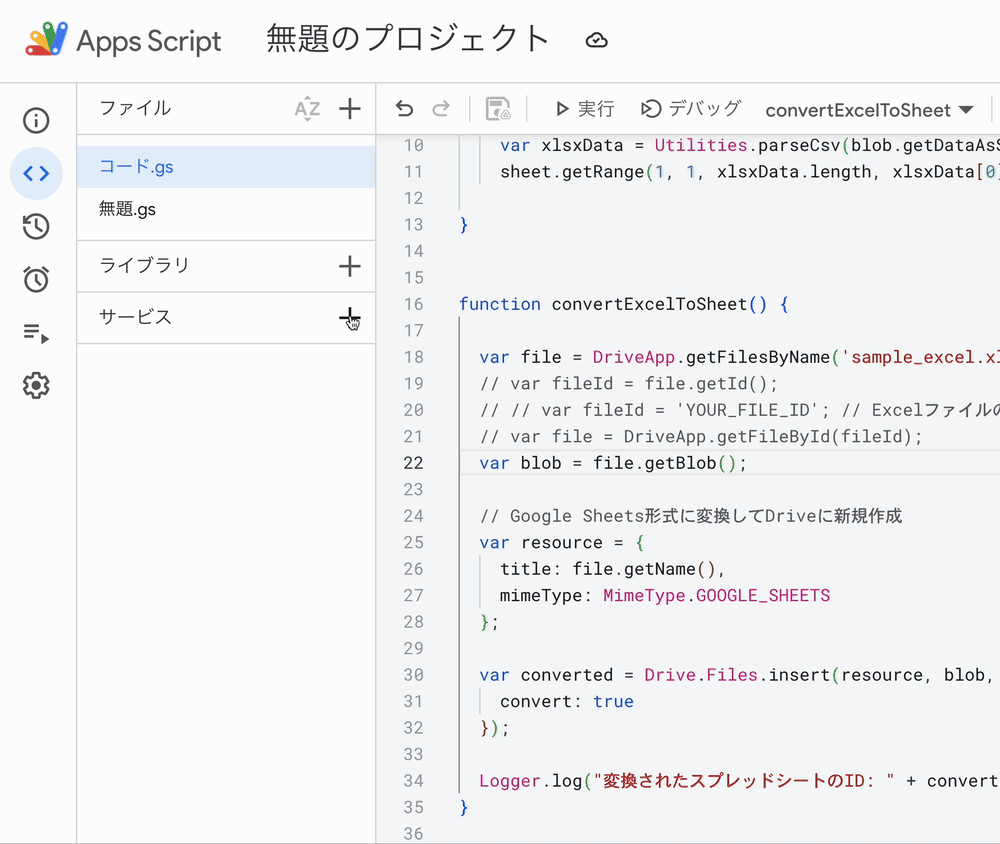Run the selected function with 実行
This screenshot has height=844, width=1000.
tap(585, 109)
